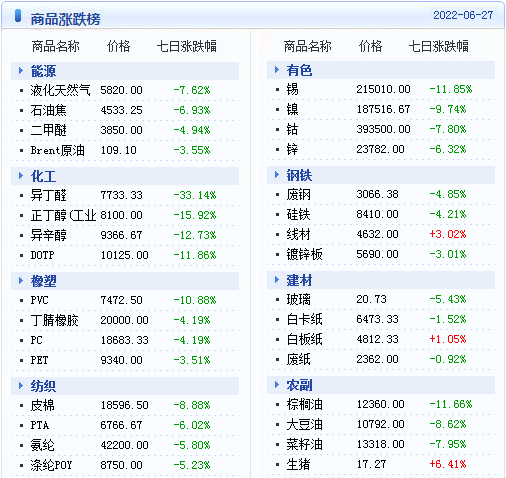This screenshot has height=478, width=506.
Task: Click 棕榈油 change value -11.66%
Action: click(x=451, y=404)
